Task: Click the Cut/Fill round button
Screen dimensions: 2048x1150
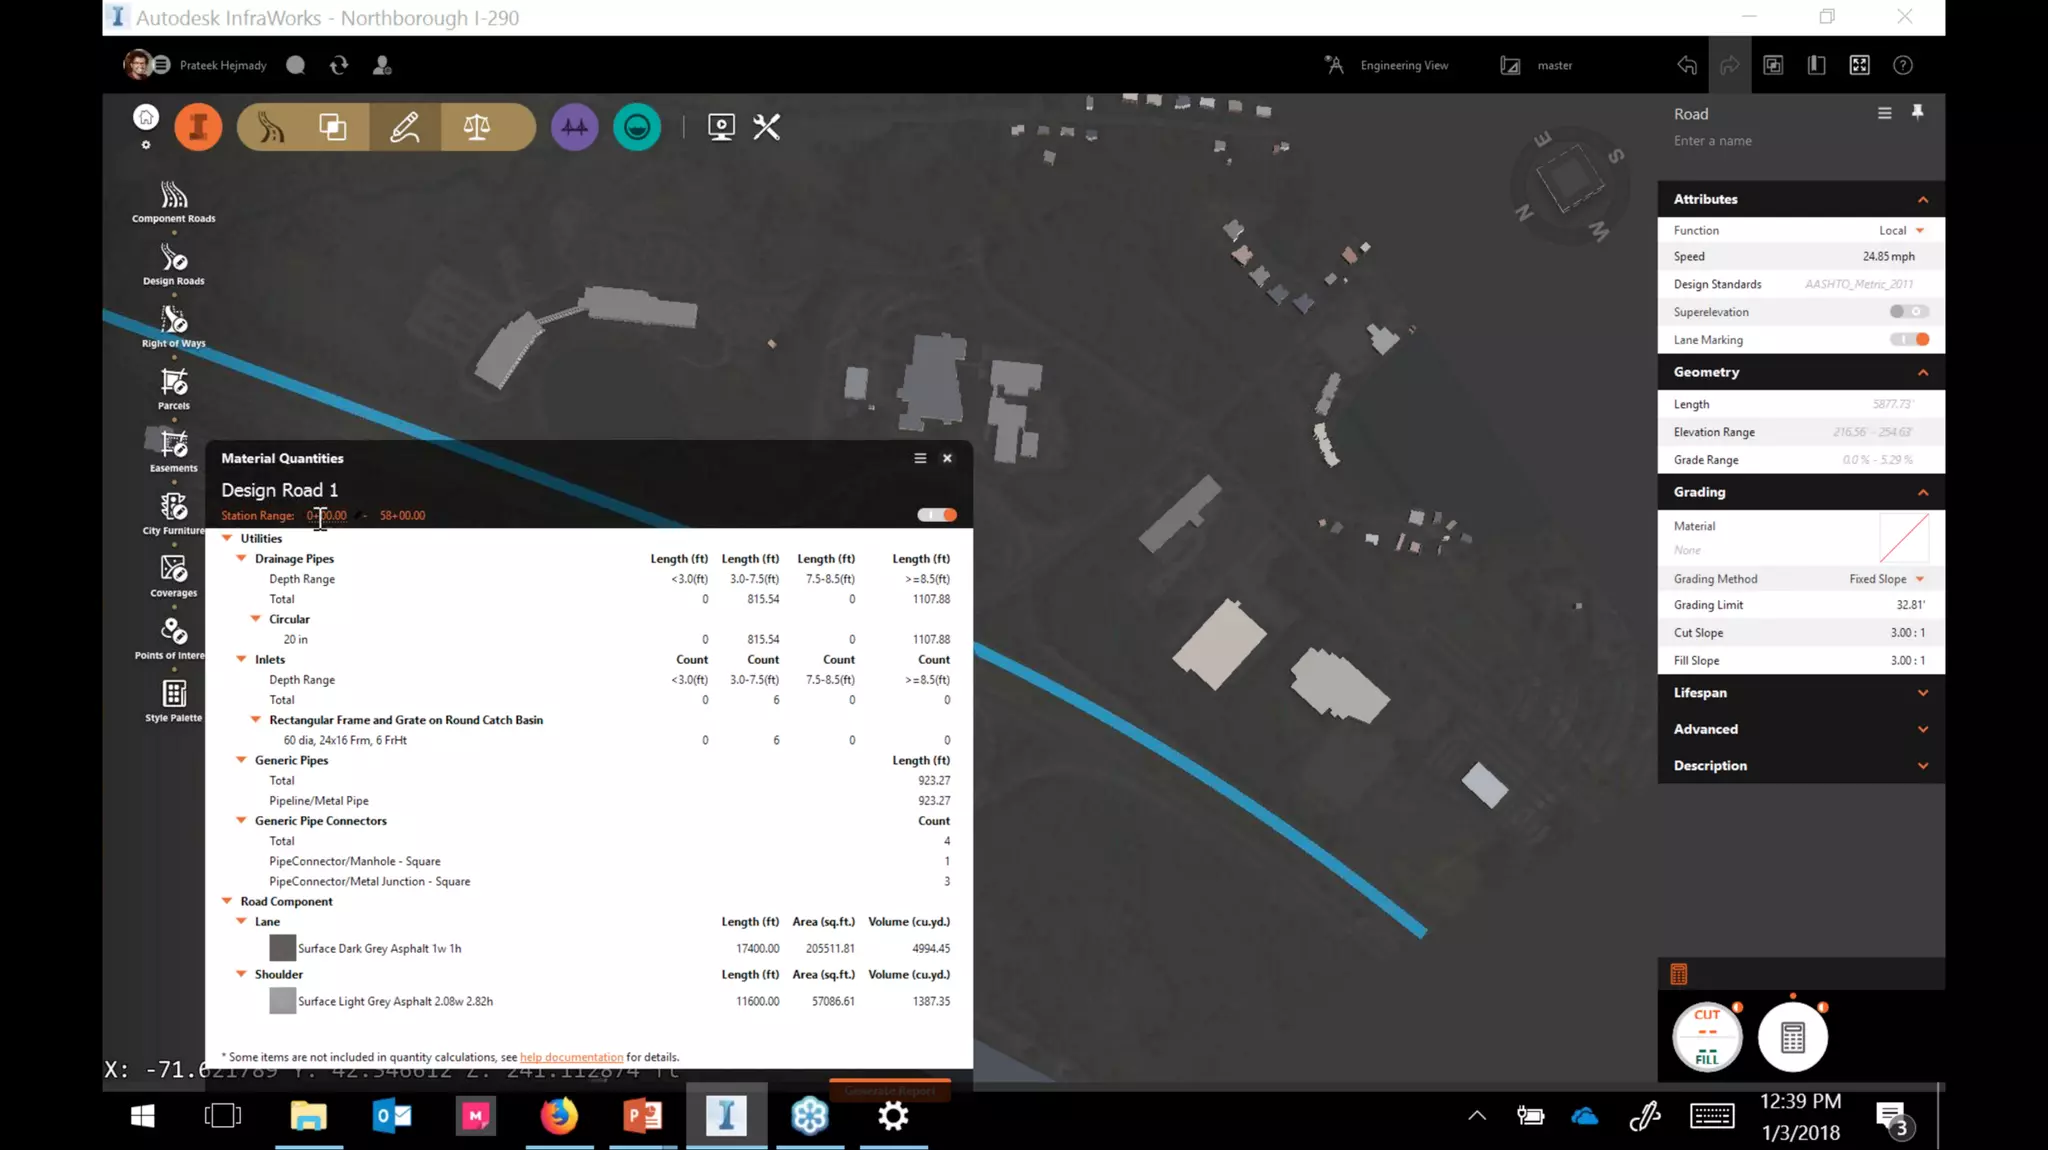Action: click(1707, 1037)
